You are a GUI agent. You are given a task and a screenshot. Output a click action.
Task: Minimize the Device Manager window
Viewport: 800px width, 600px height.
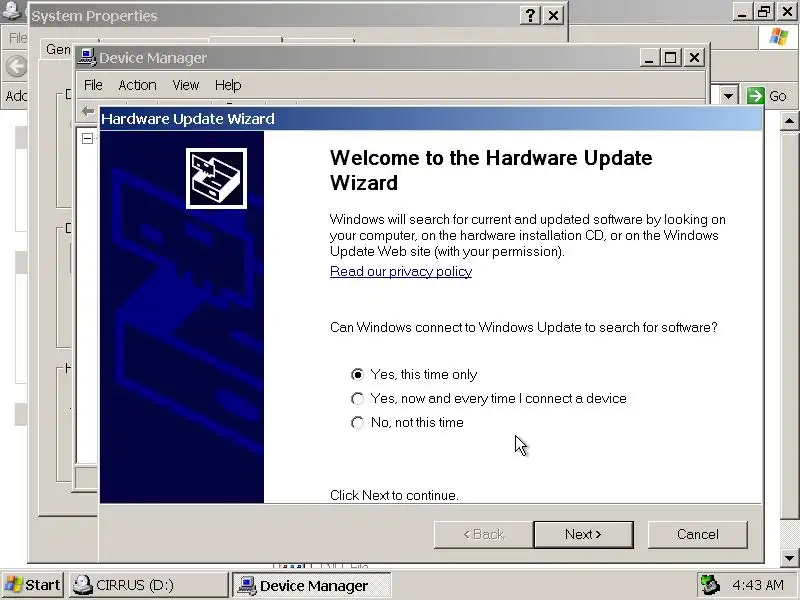tap(649, 58)
